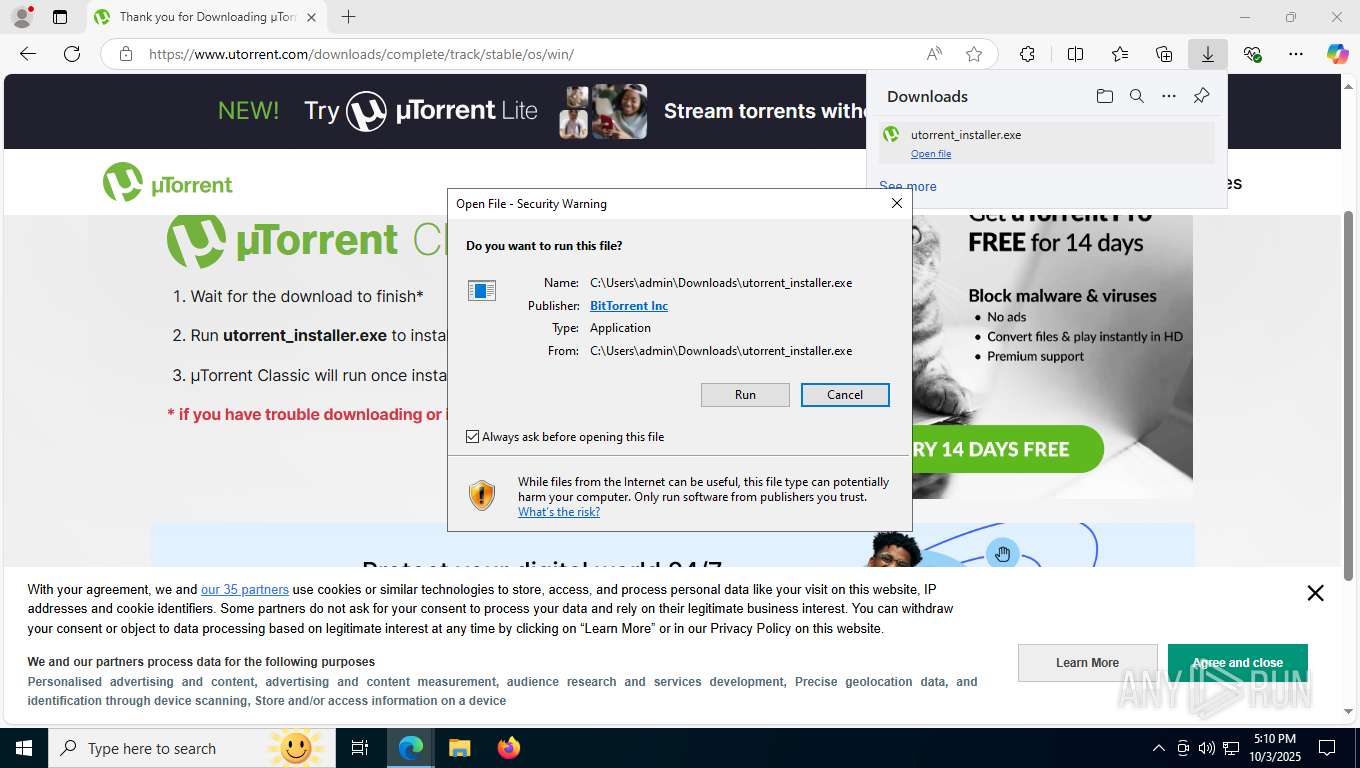Open the downloads folder
The image size is (1360, 768).
[1104, 96]
